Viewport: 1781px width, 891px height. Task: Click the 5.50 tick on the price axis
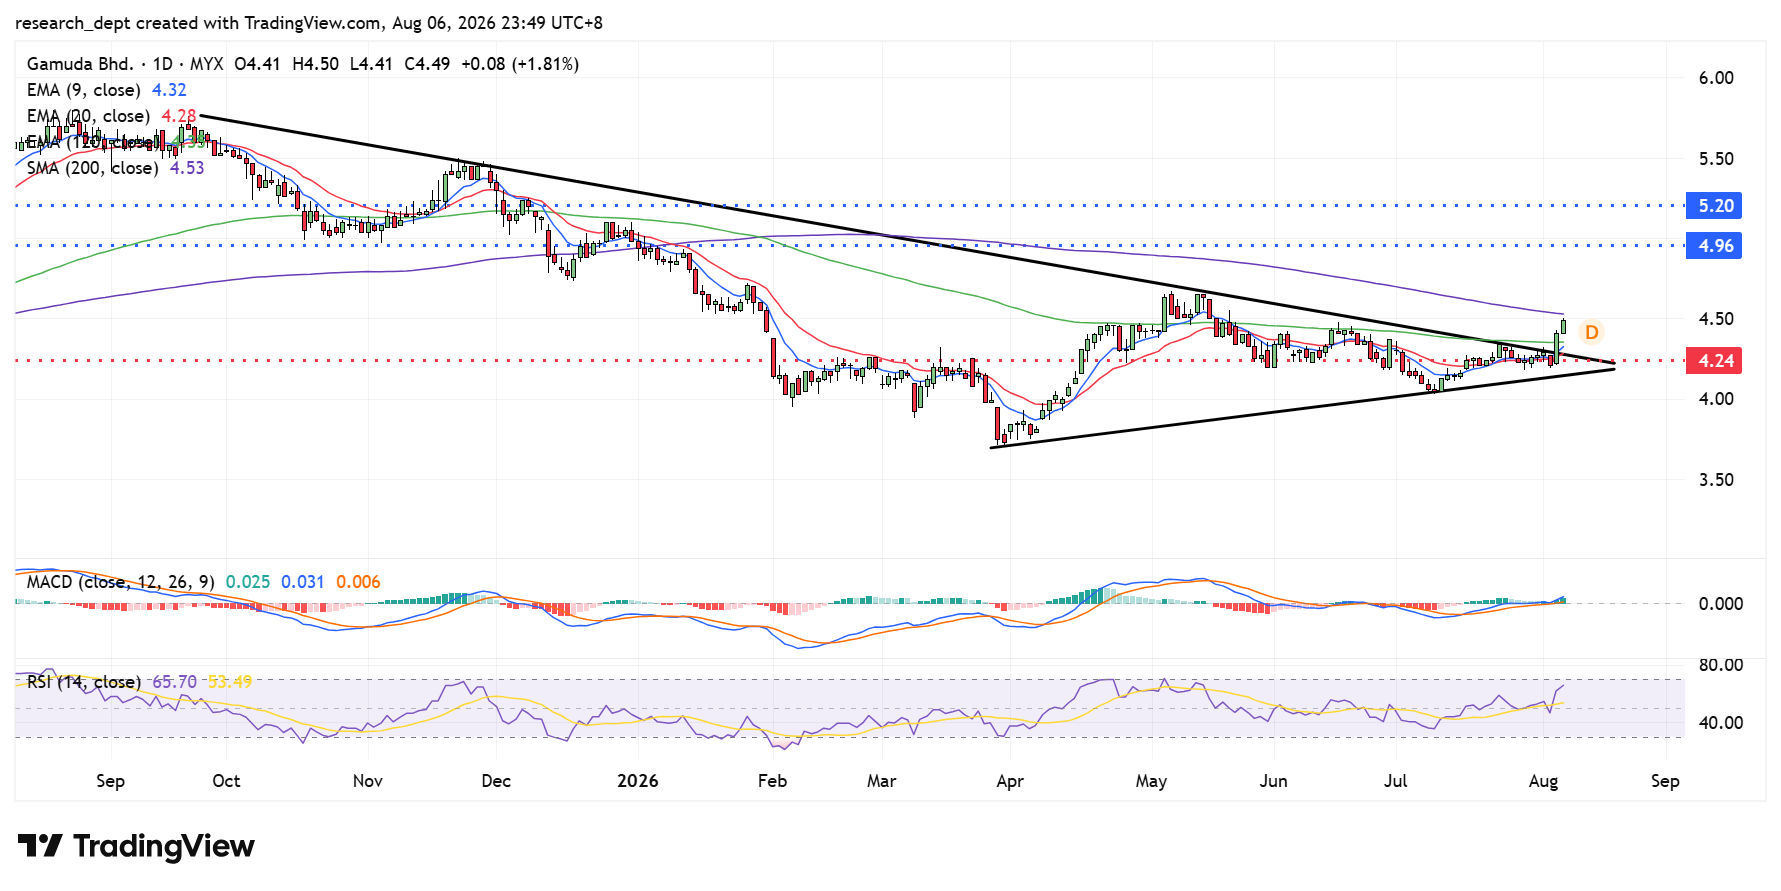[x=1716, y=159]
